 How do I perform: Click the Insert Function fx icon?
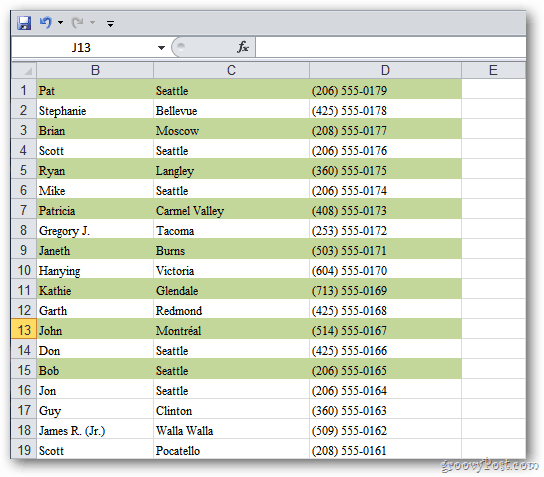(x=243, y=47)
